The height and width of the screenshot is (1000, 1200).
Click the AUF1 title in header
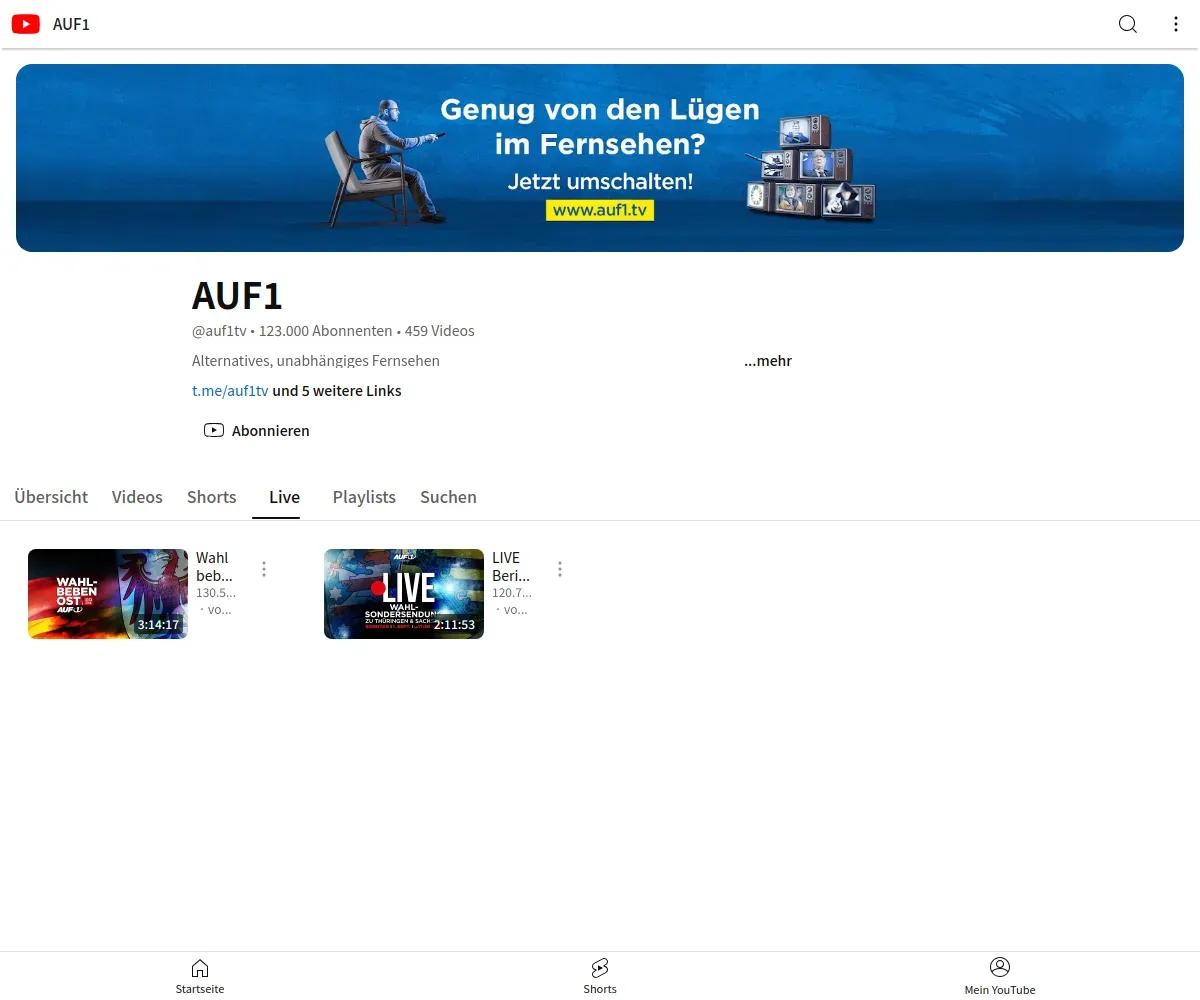[x=71, y=24]
